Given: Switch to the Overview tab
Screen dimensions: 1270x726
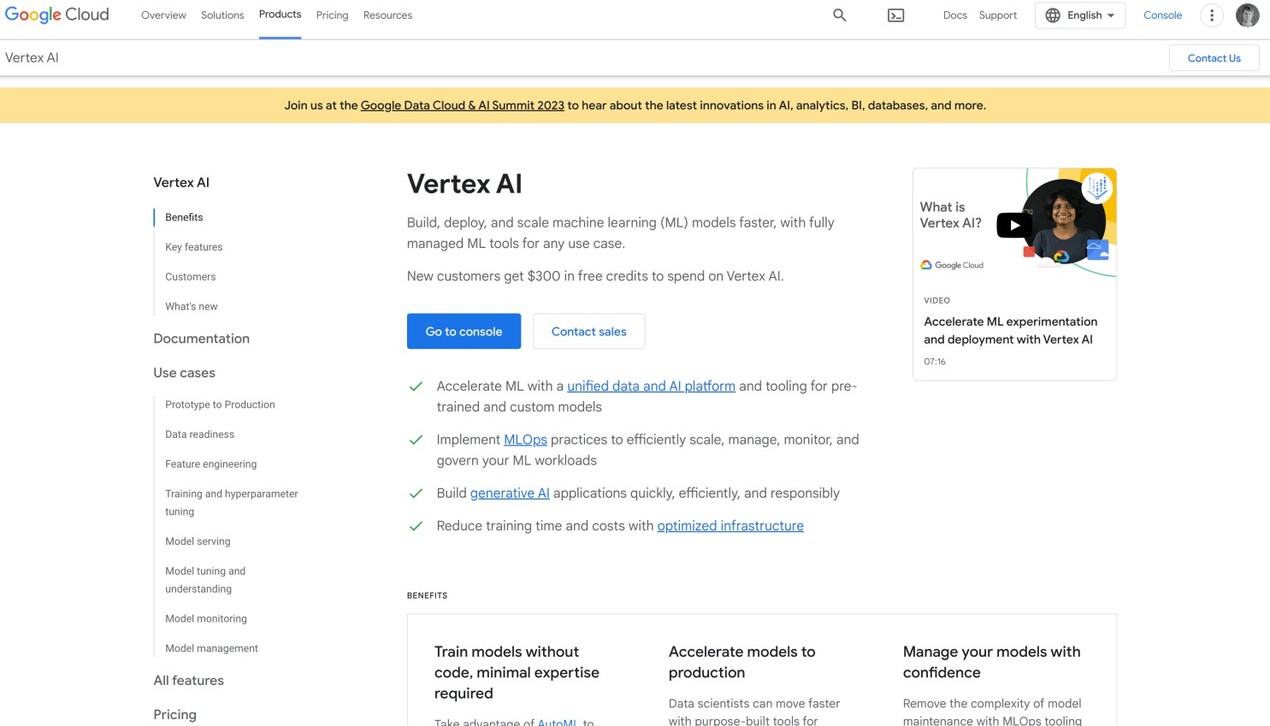Looking at the screenshot, I should 163,15.
